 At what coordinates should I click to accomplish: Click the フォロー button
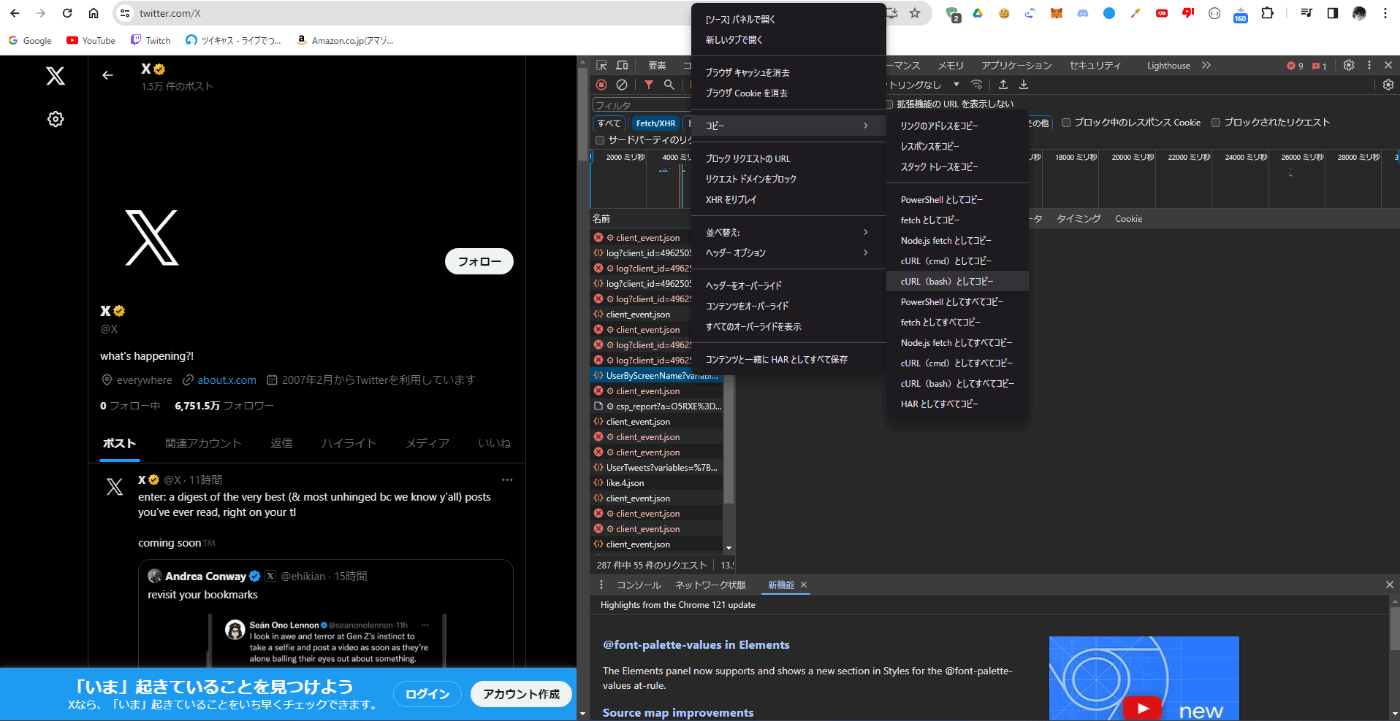[x=479, y=261]
